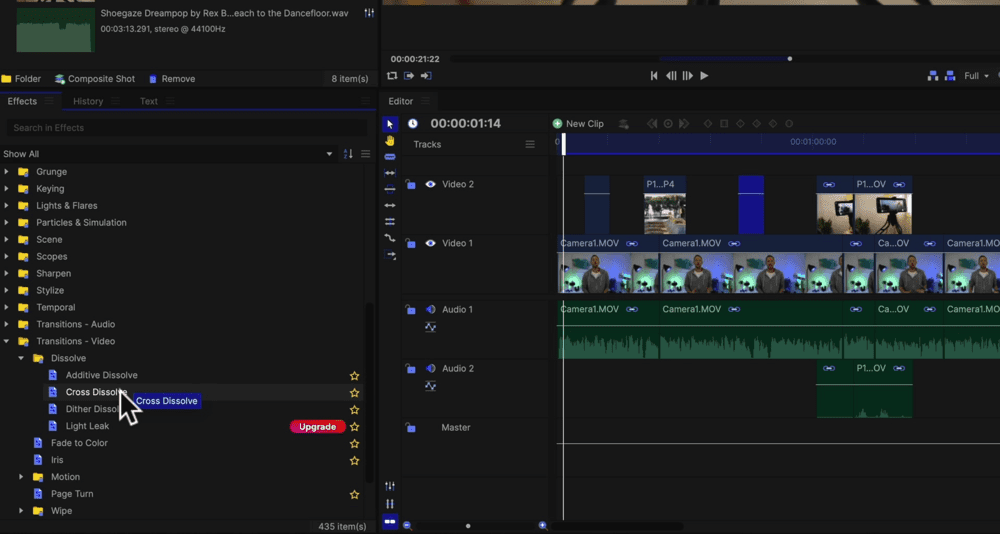Click the timeline zoom slider dot
1000x534 pixels.
(x=468, y=526)
